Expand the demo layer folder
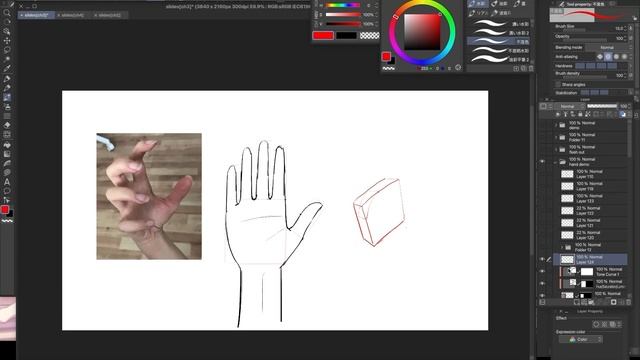This screenshot has height=360, width=640. pos(556,125)
